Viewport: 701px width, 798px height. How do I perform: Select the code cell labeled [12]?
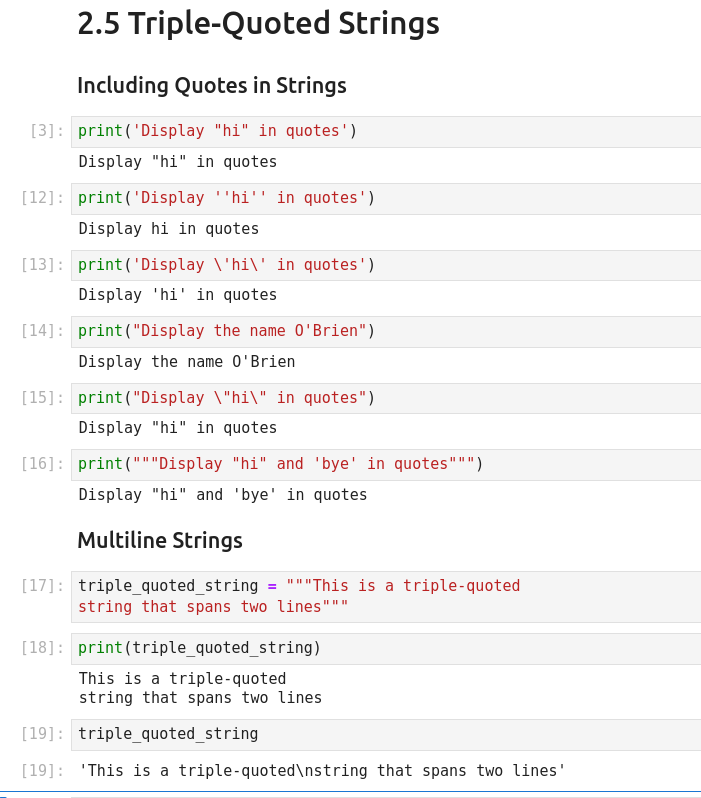(x=385, y=198)
